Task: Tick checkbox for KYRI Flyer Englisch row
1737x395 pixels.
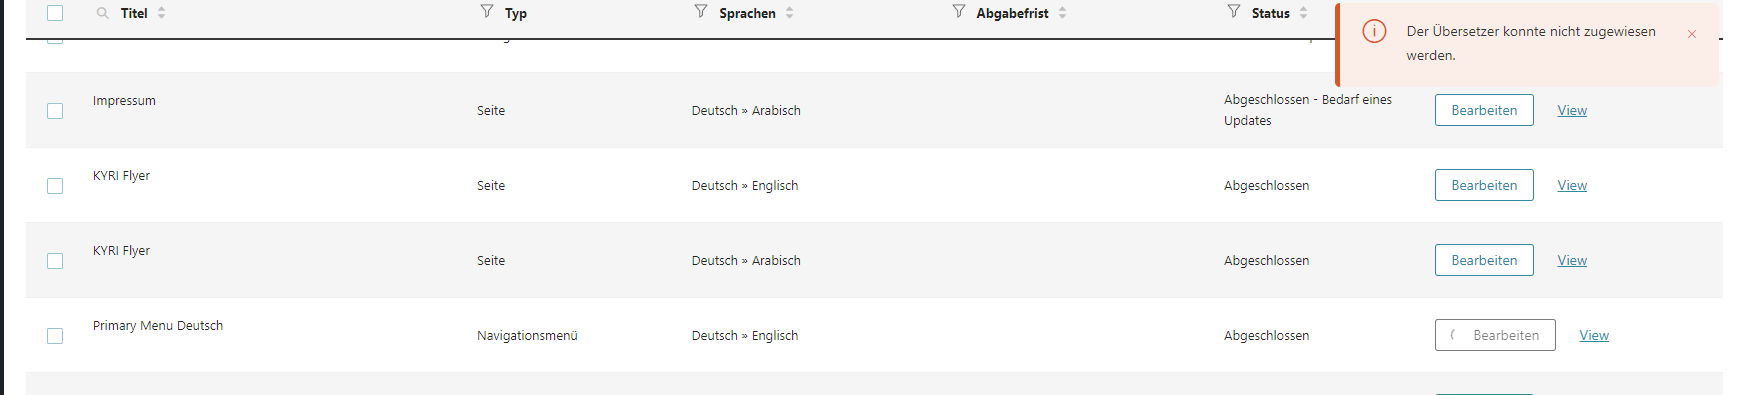Action: (x=55, y=186)
